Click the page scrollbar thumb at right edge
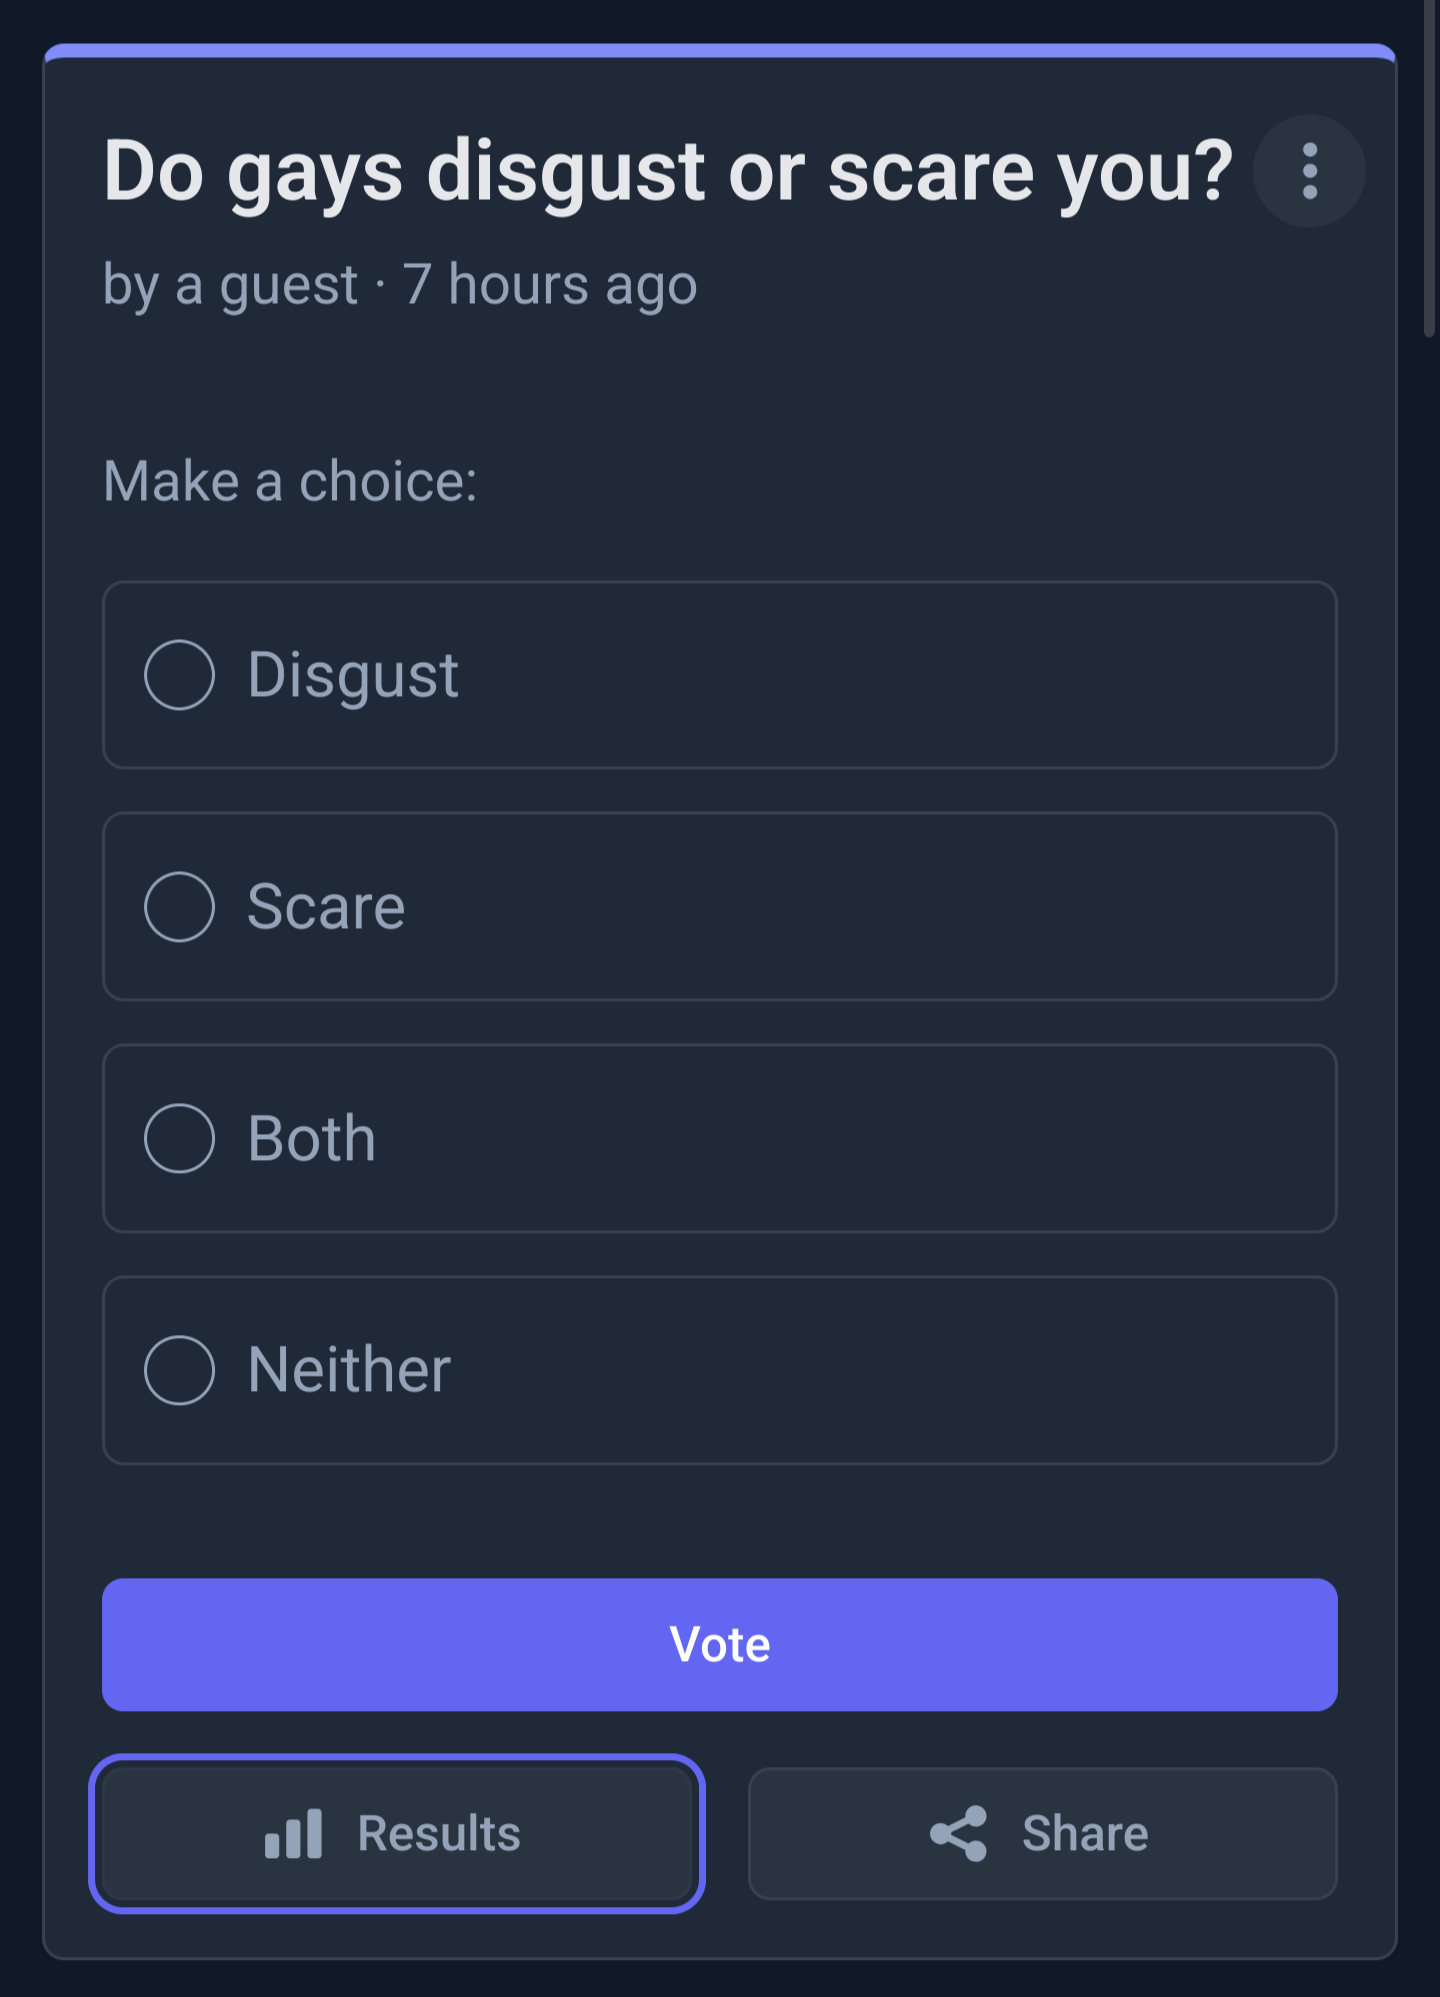Image resolution: width=1440 pixels, height=1997 pixels. point(1430,168)
